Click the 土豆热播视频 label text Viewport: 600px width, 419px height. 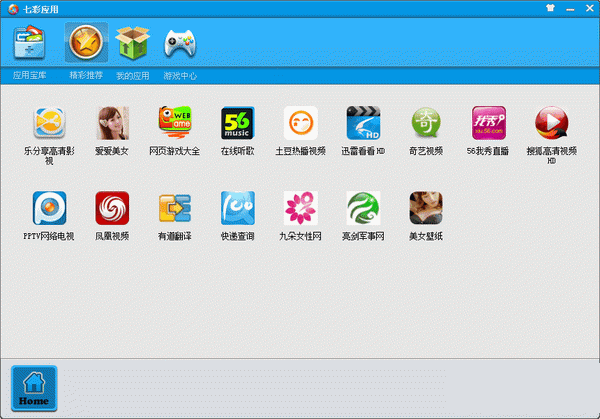300,151
